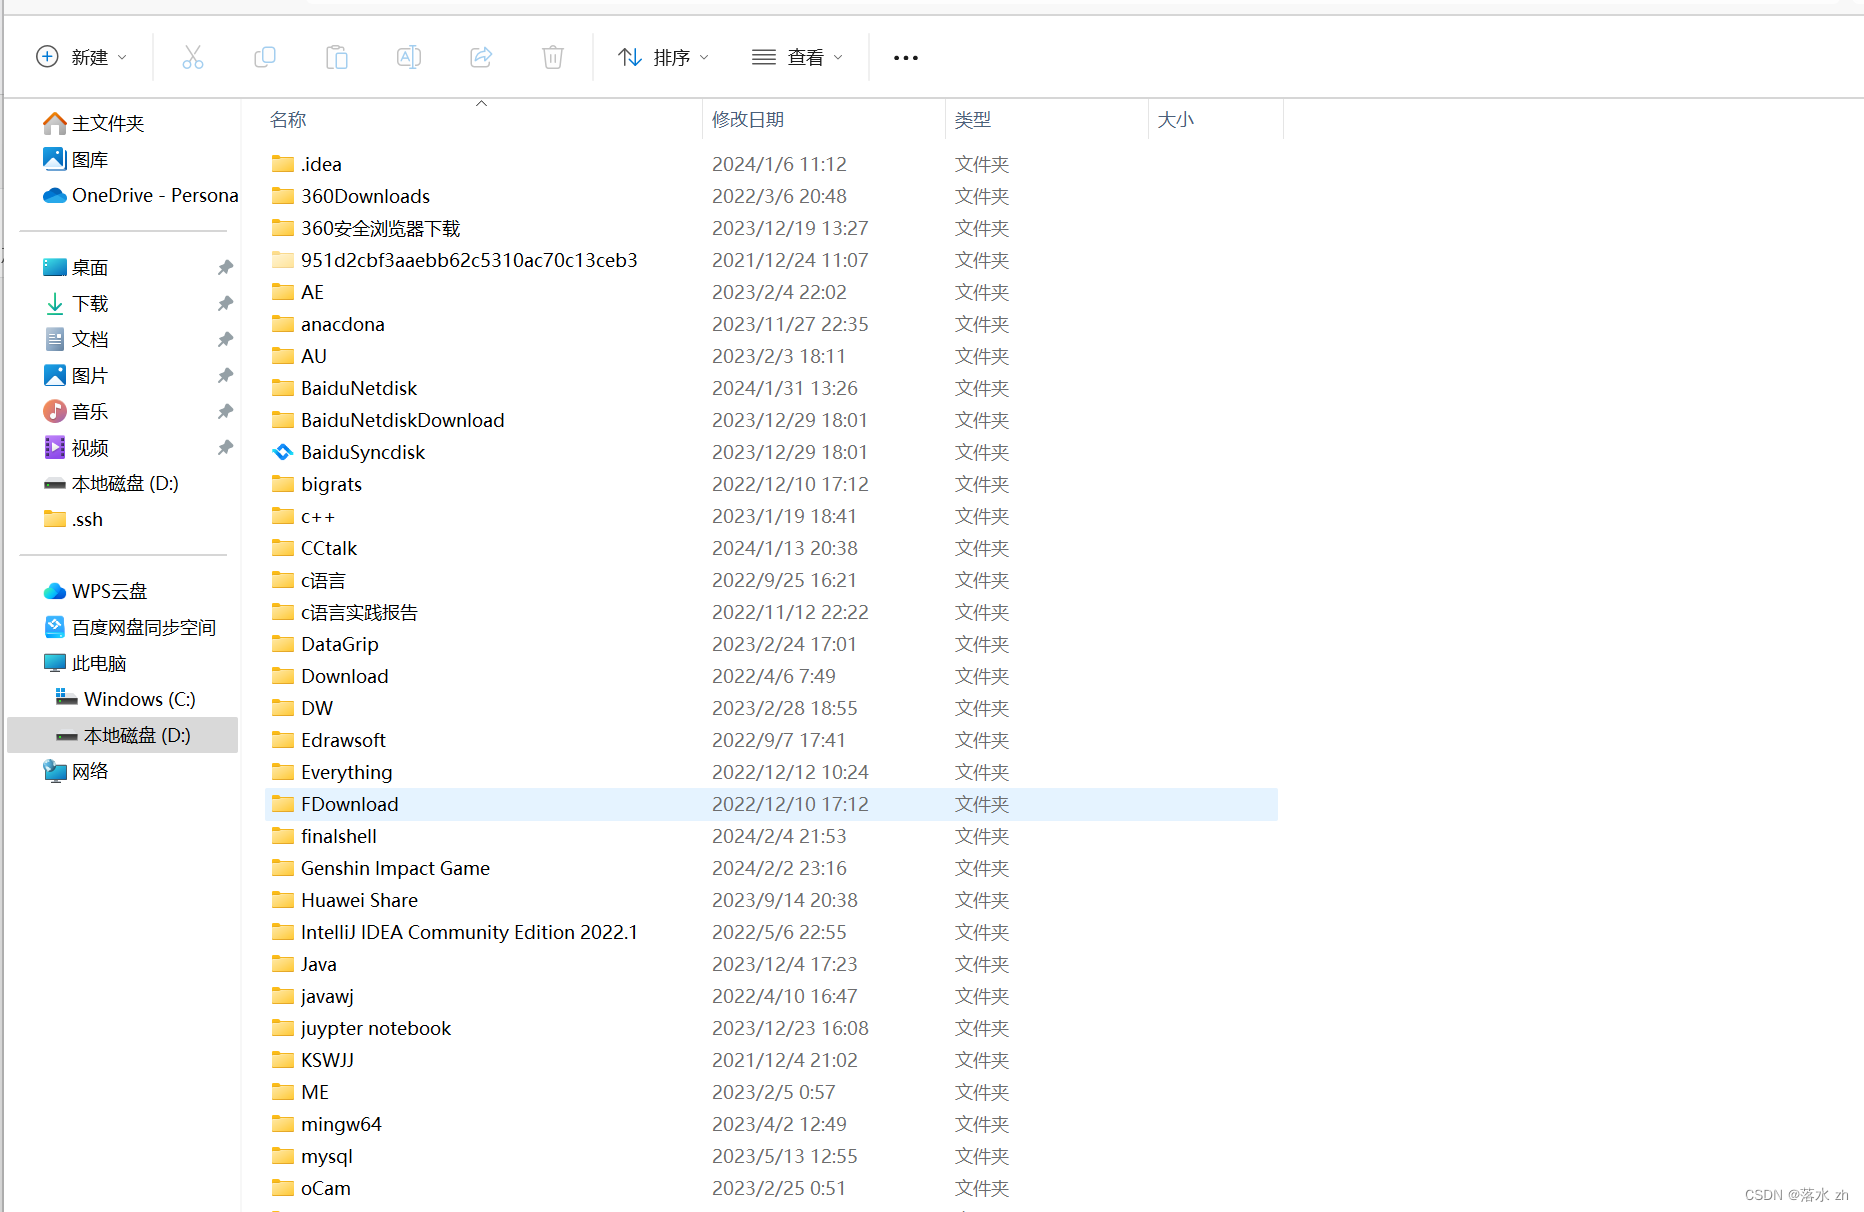Click pin icon next to 音乐
Image resolution: width=1864 pixels, height=1212 pixels.
pyautogui.click(x=225, y=411)
